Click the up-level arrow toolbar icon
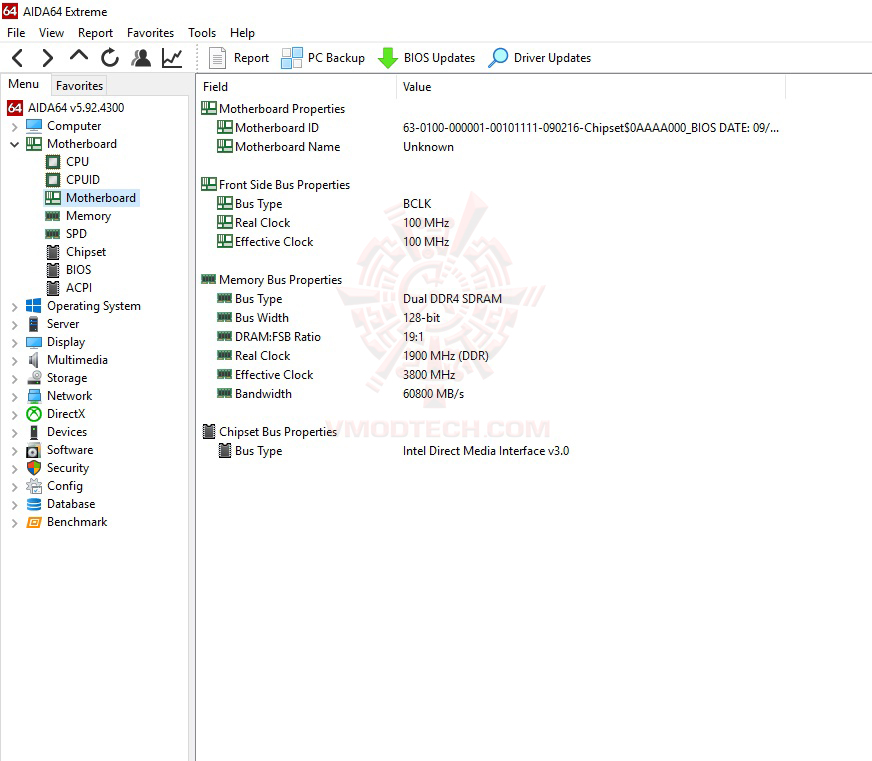 [x=79, y=56]
